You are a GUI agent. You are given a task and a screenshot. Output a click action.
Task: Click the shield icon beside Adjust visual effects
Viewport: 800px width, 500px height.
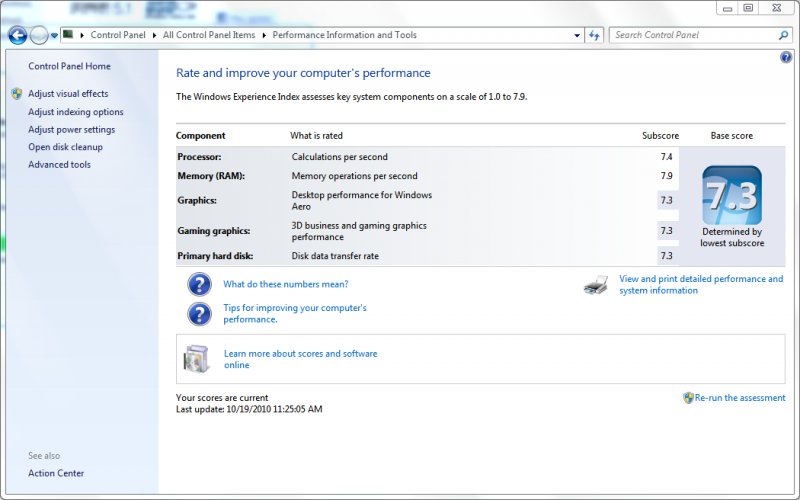[x=17, y=93]
